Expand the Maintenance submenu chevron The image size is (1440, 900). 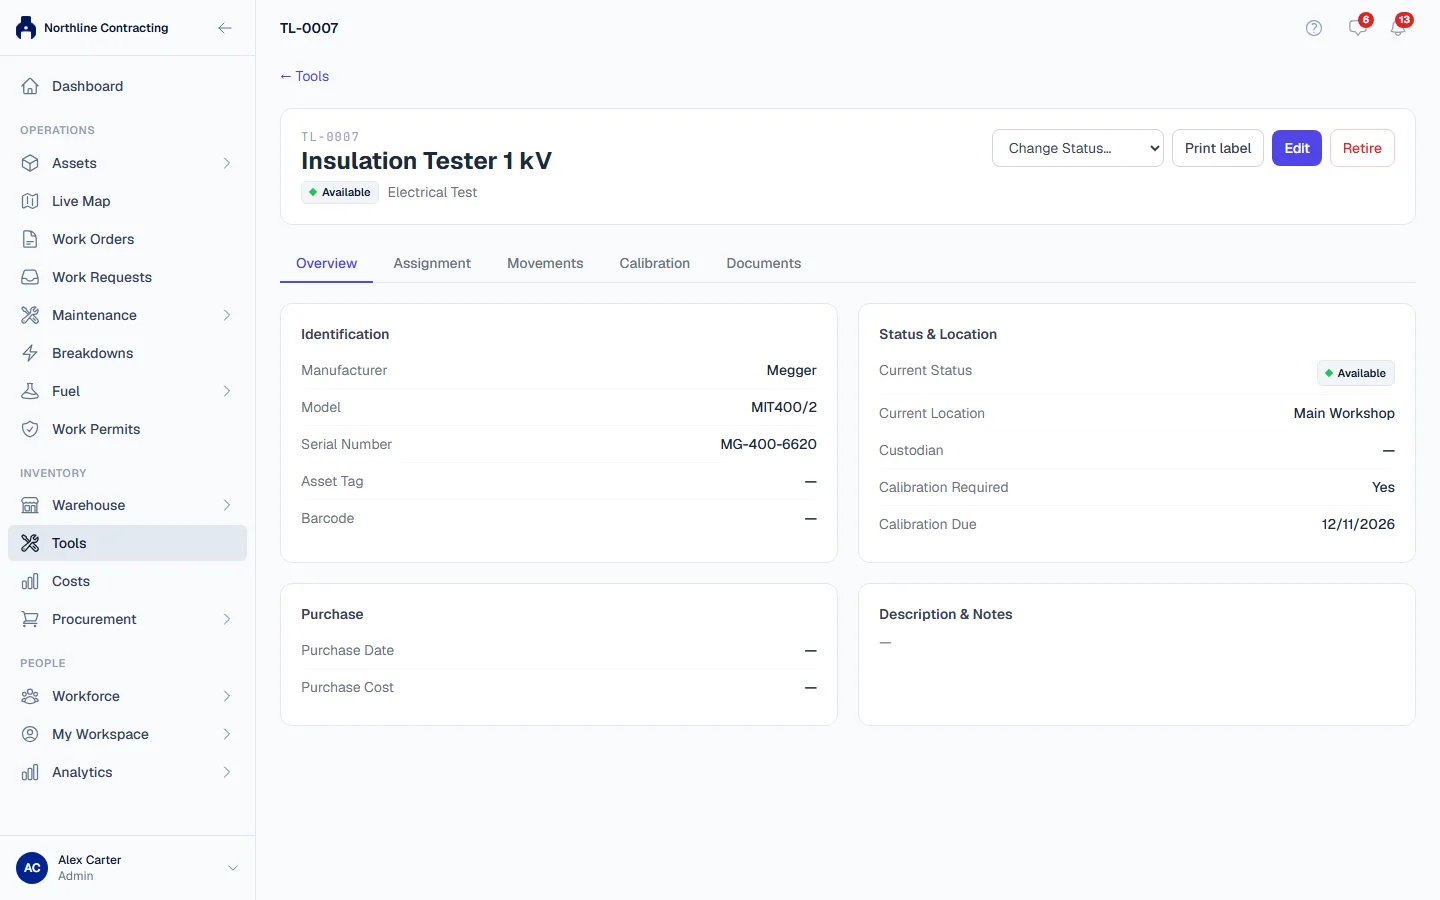227,315
